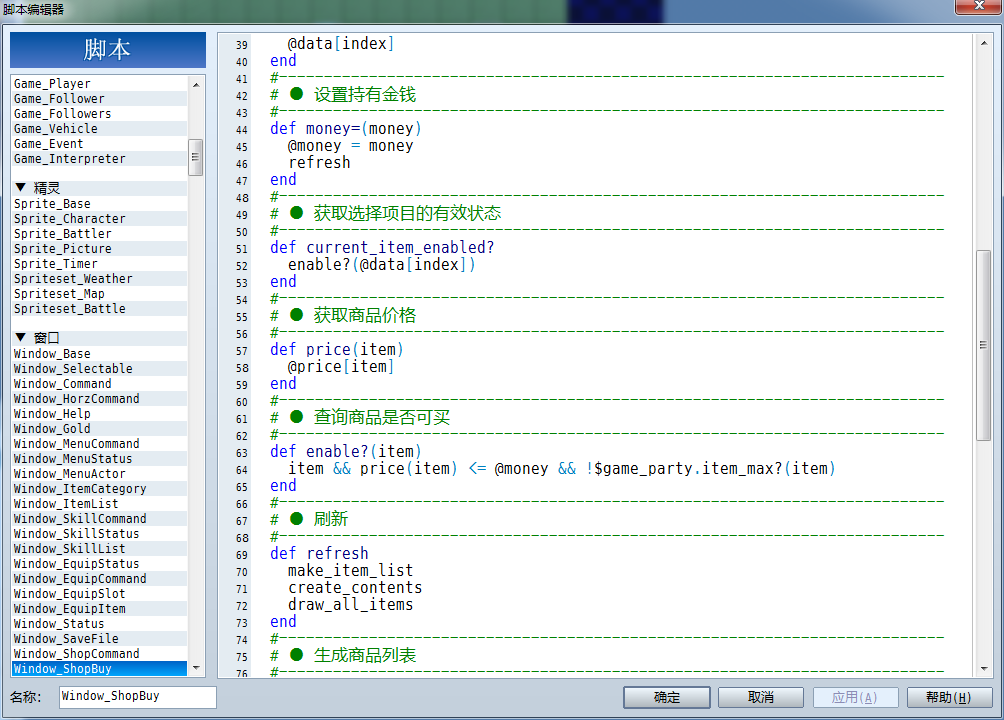Select the Game_Vehicle script
1004x720 pixels.
[x=100, y=129]
